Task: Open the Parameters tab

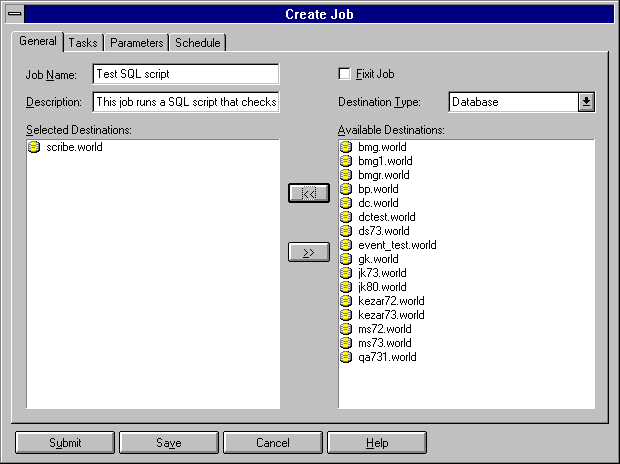Action: (x=136, y=43)
